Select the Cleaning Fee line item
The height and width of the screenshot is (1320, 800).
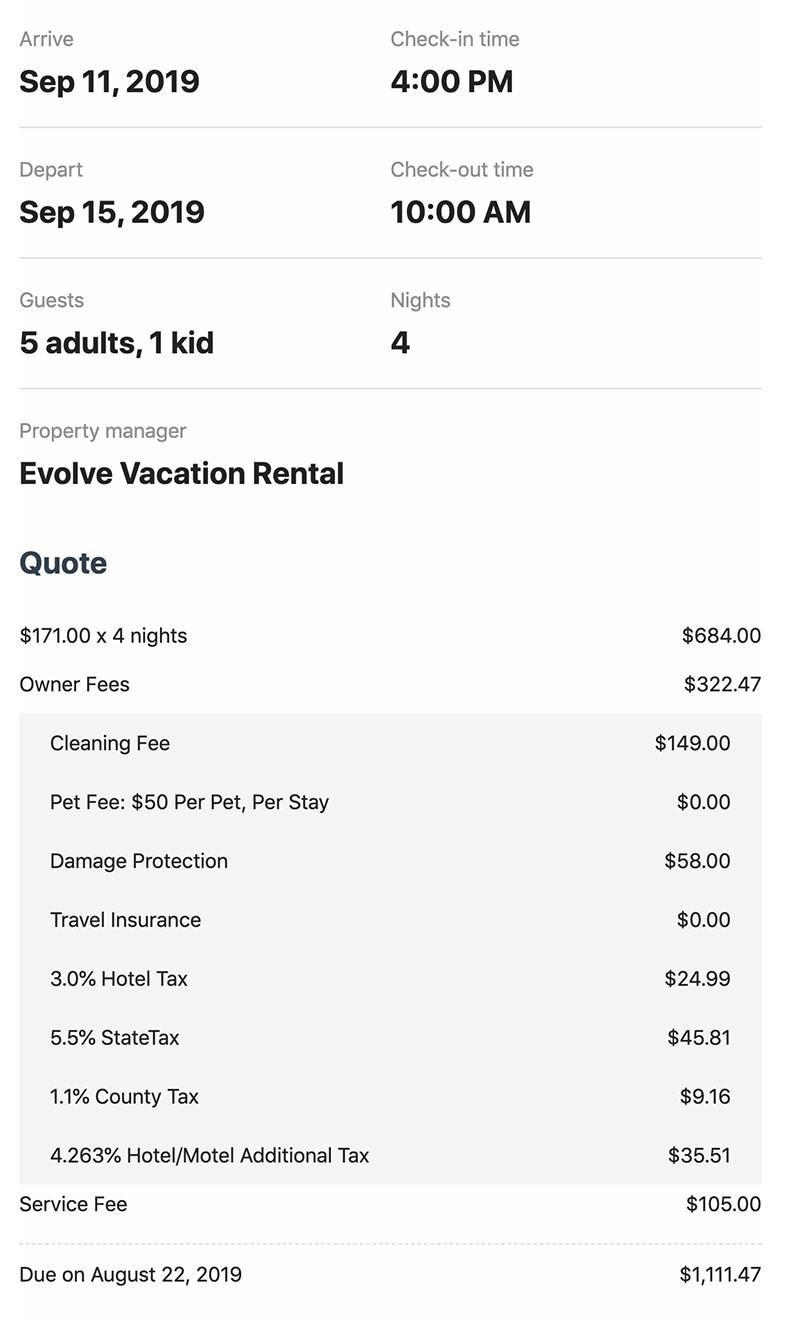tap(110, 743)
